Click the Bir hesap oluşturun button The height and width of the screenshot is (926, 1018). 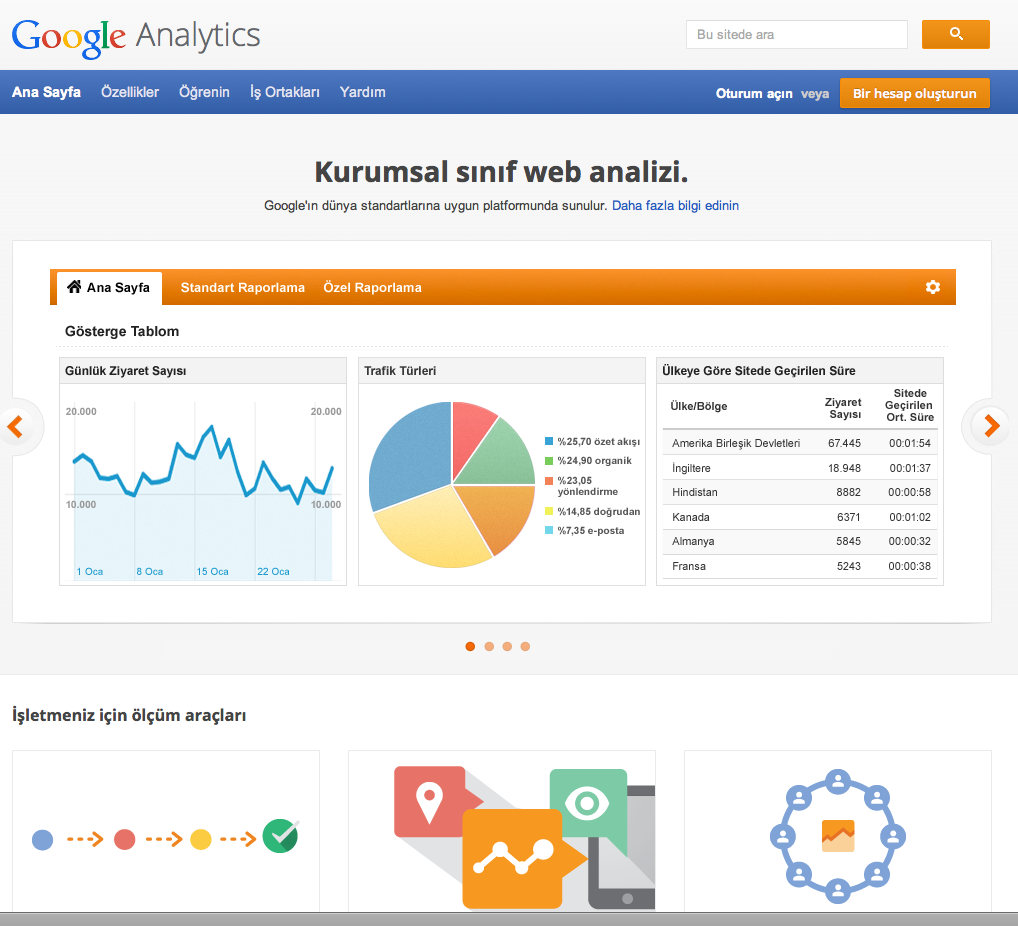point(915,93)
